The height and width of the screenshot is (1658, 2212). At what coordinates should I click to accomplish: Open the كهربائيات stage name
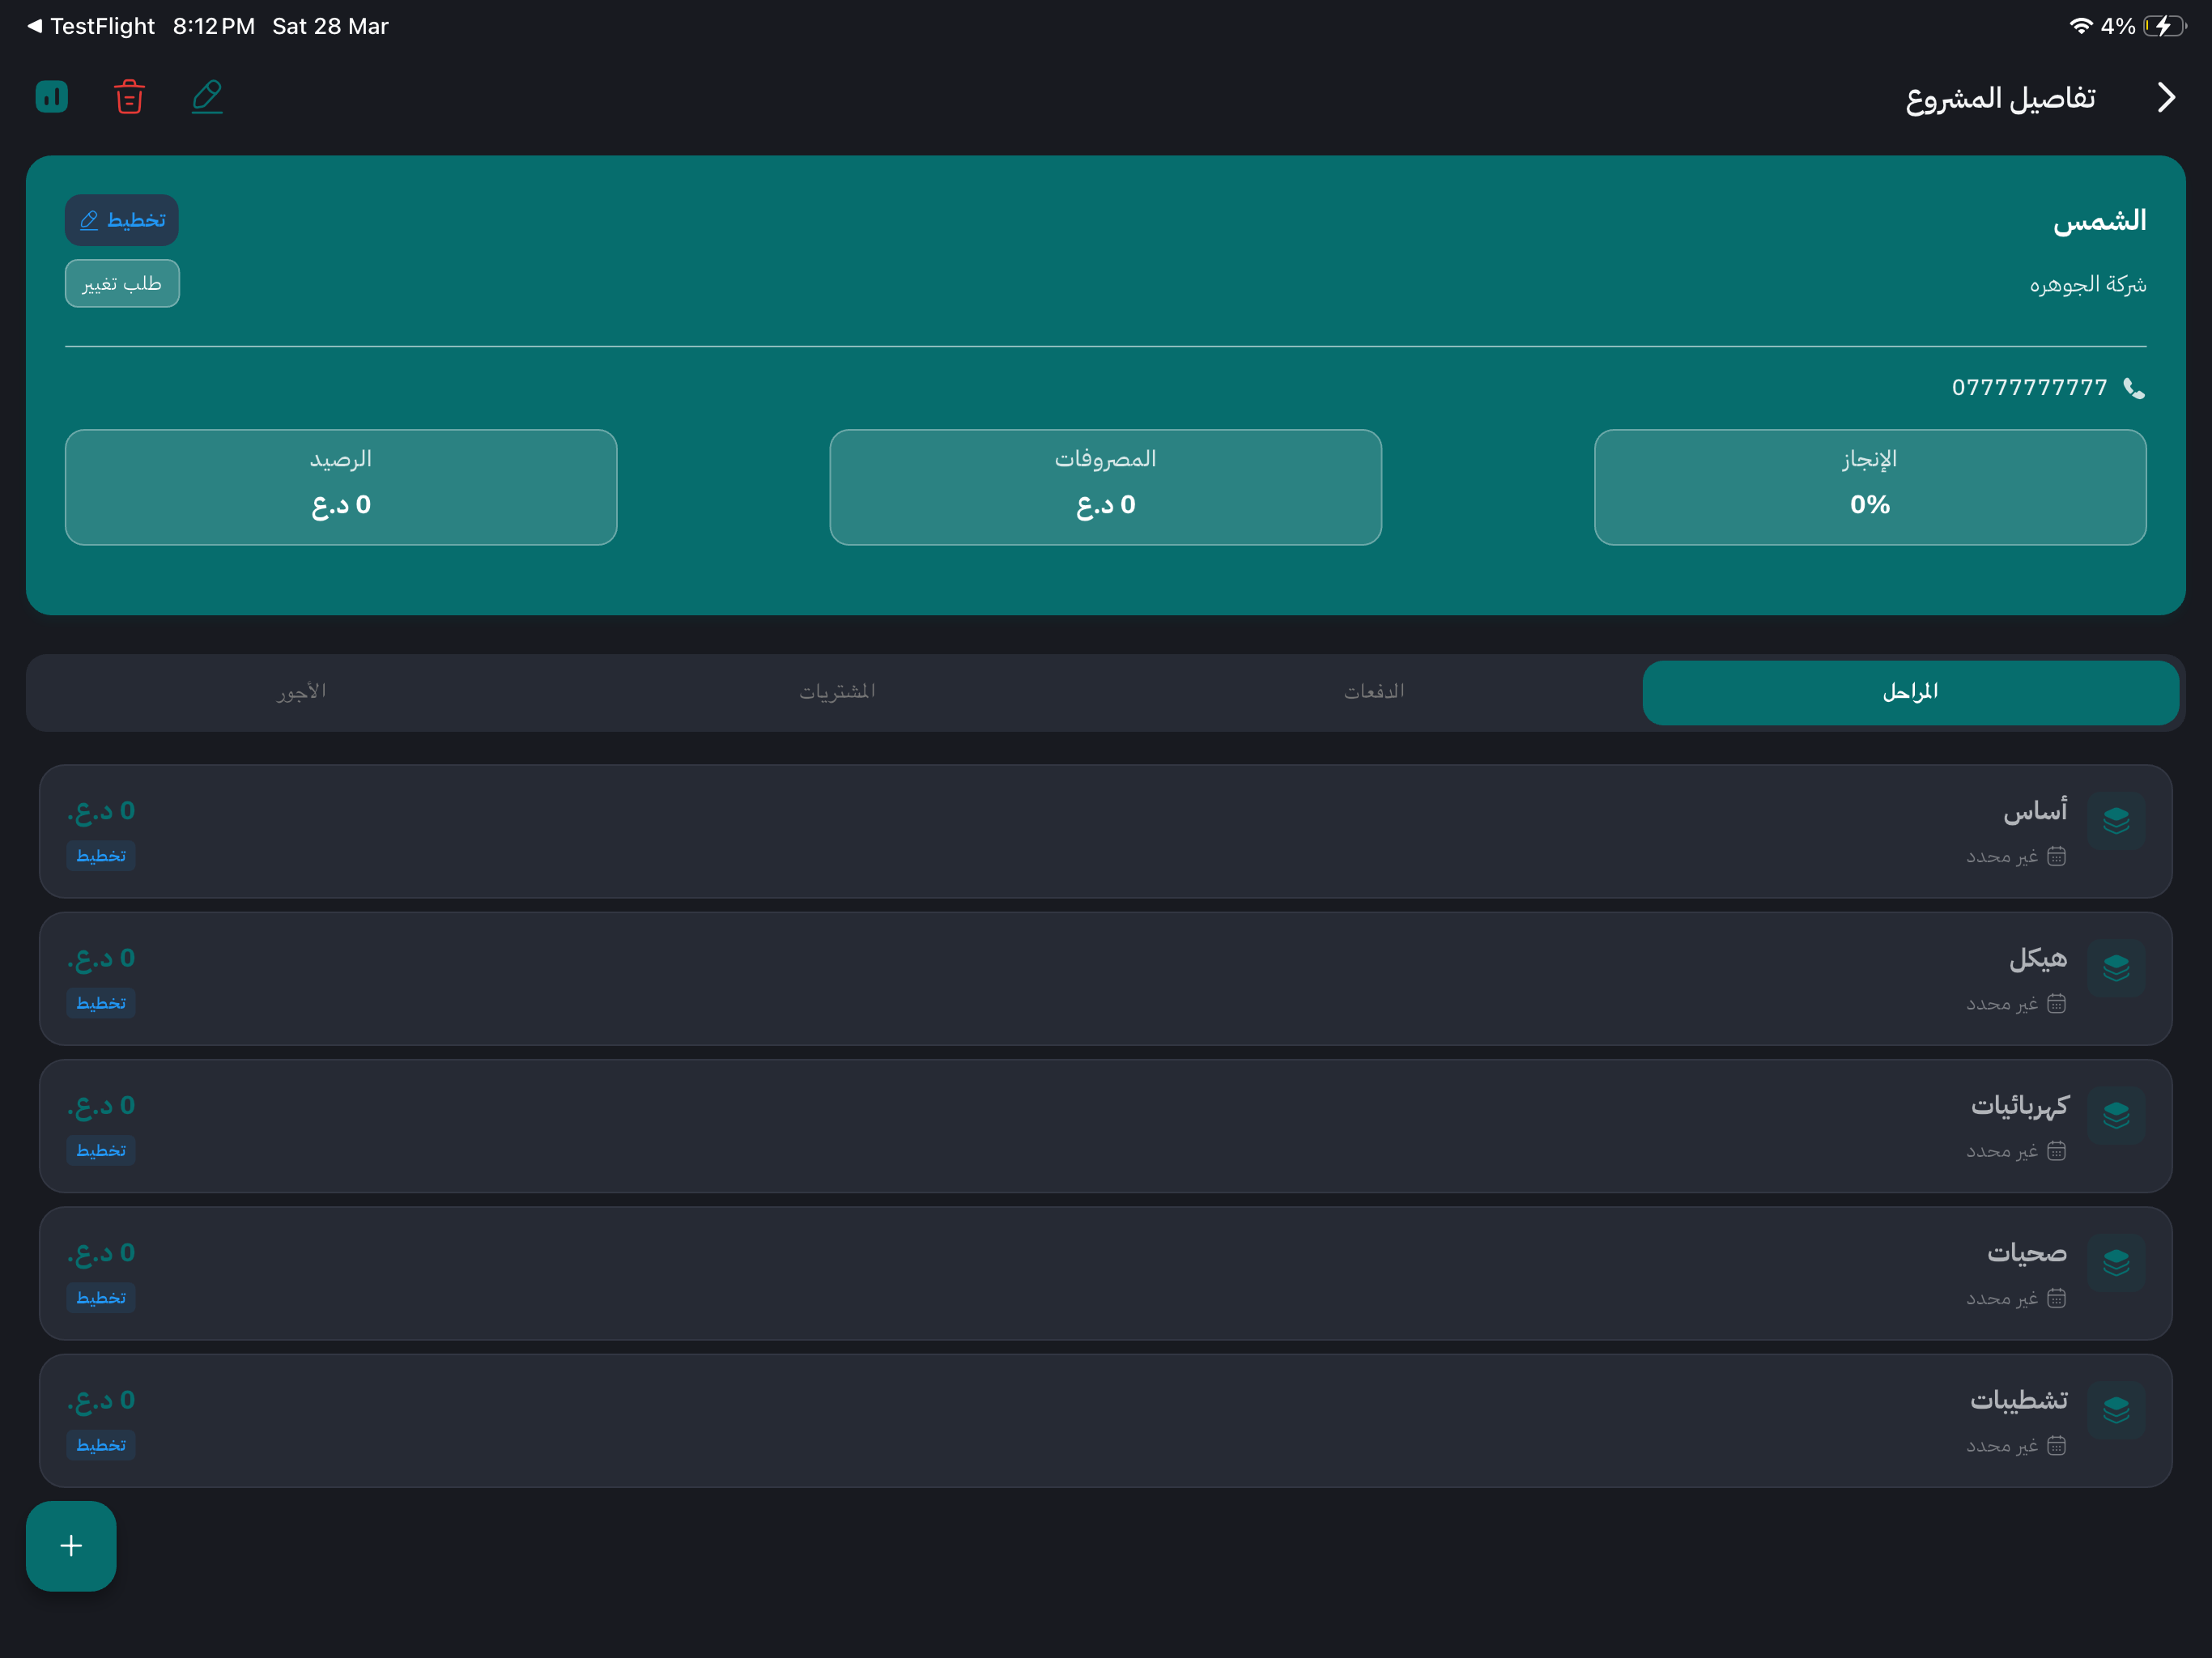pyautogui.click(x=2019, y=1105)
